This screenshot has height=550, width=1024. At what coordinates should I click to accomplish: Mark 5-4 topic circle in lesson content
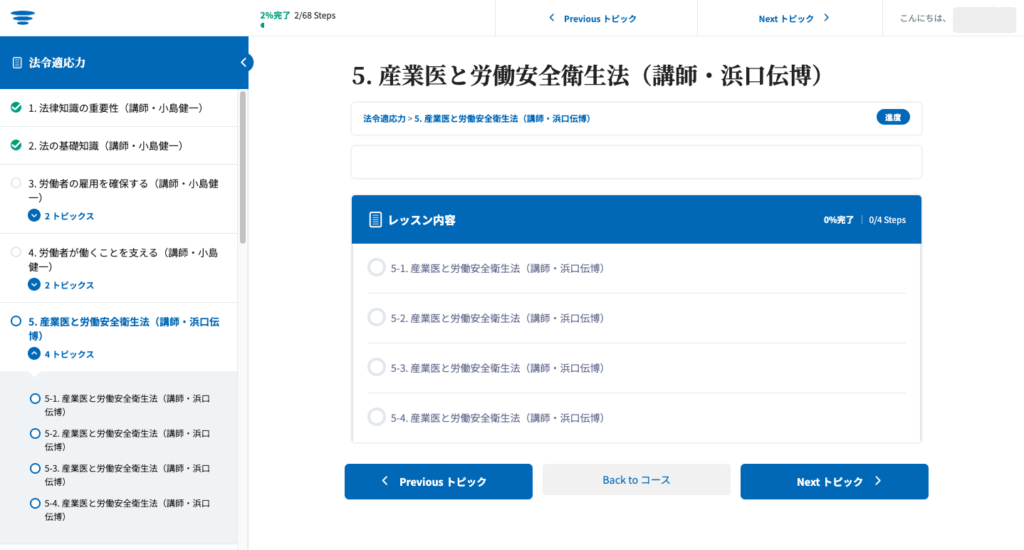pyautogui.click(x=376, y=417)
